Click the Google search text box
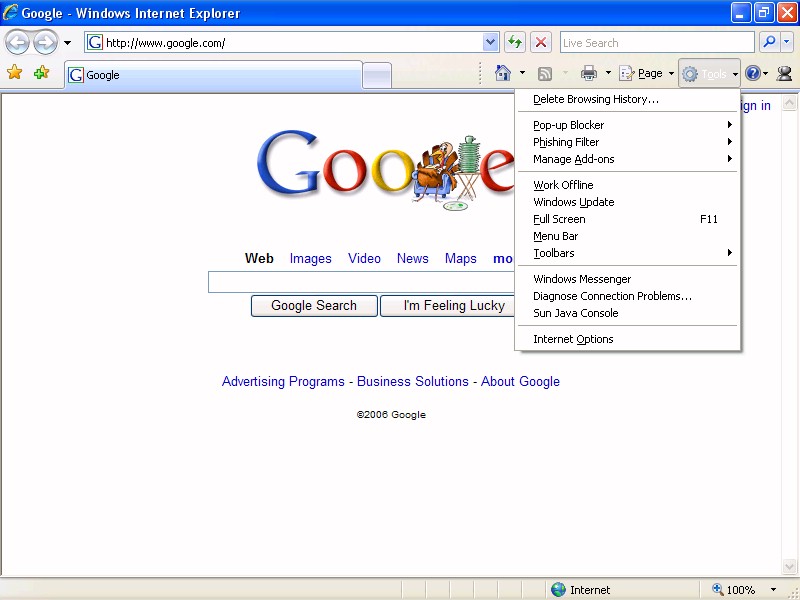 click(x=362, y=282)
